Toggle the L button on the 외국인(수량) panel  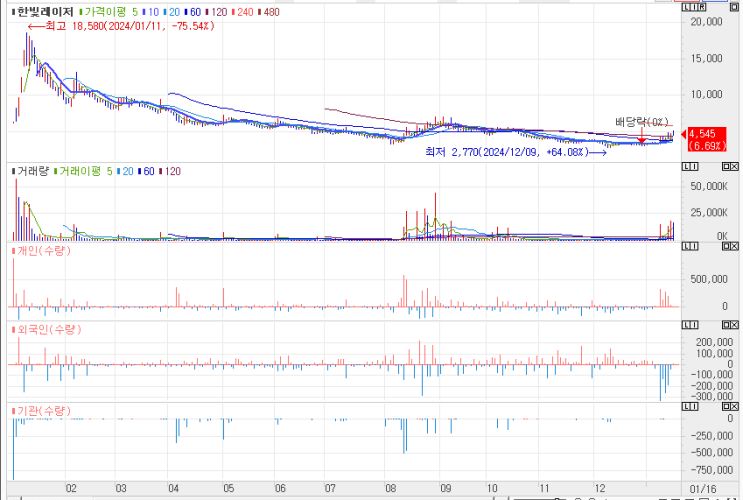click(687, 325)
